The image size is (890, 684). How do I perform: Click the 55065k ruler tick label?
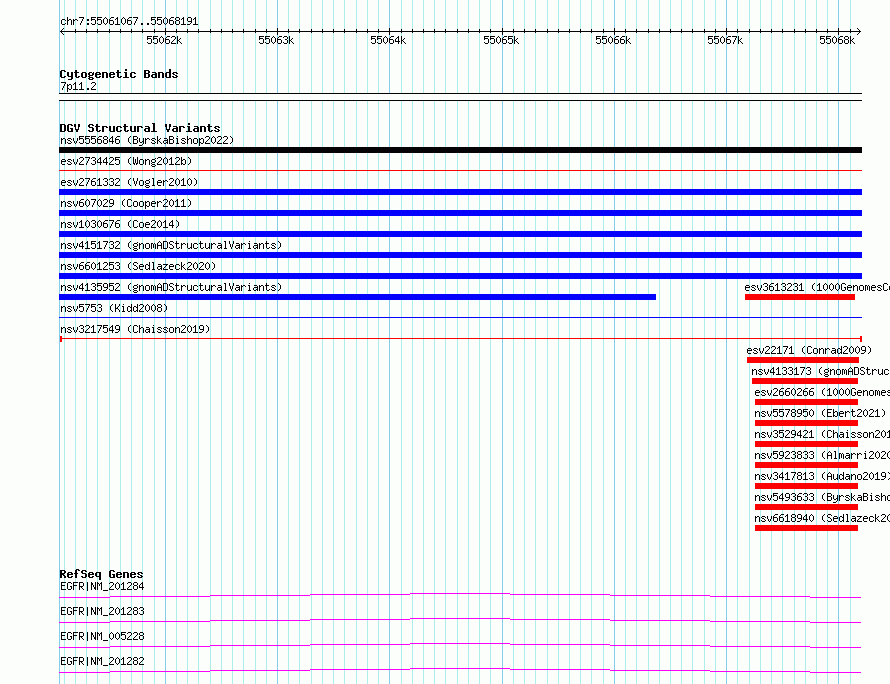[x=501, y=40]
